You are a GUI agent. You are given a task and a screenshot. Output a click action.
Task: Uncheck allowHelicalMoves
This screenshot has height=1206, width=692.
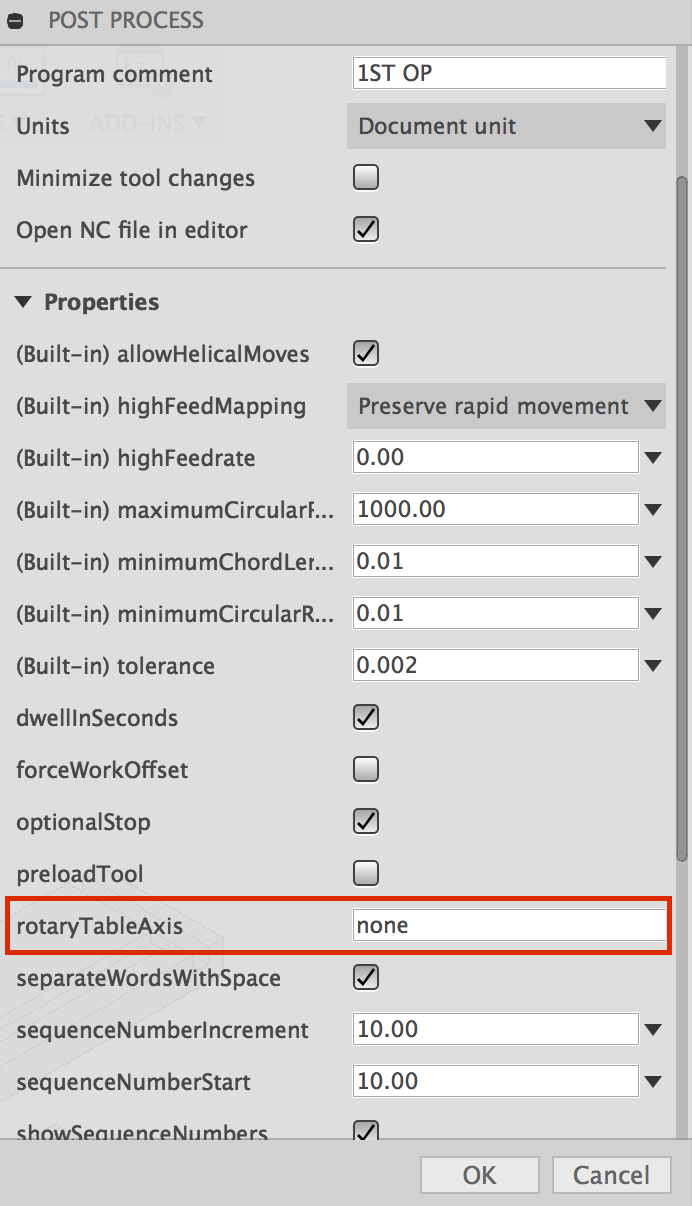[365, 353]
